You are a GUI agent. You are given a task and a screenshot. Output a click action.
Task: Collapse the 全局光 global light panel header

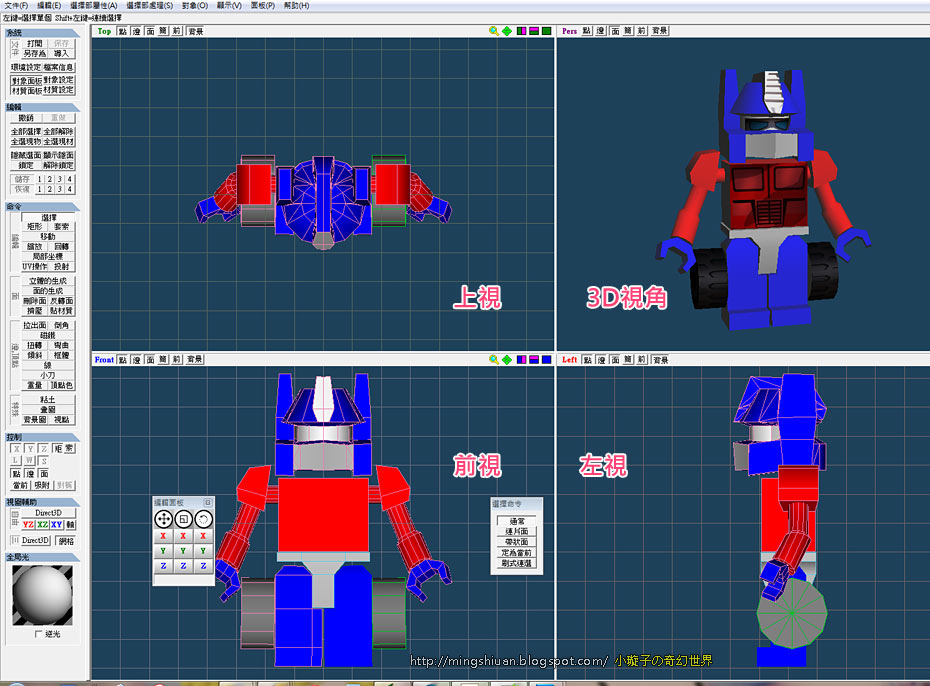(42, 557)
